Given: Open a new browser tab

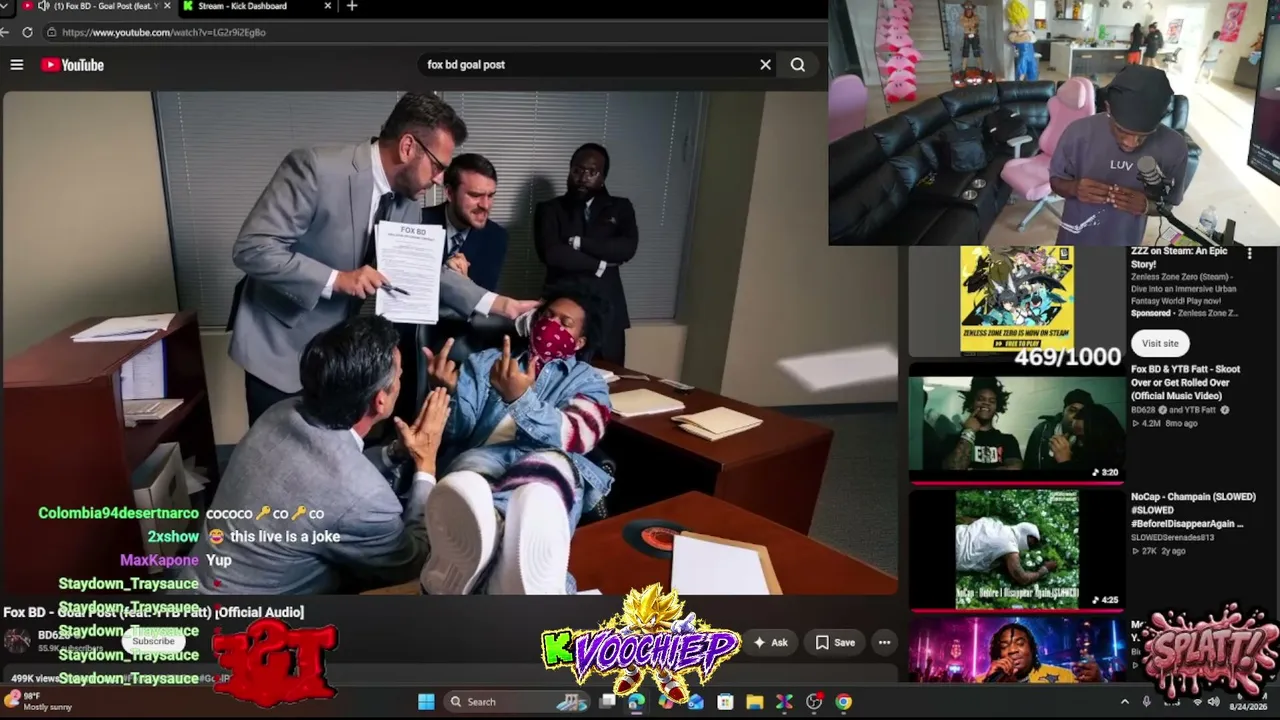Looking at the screenshot, I should coord(351,6).
